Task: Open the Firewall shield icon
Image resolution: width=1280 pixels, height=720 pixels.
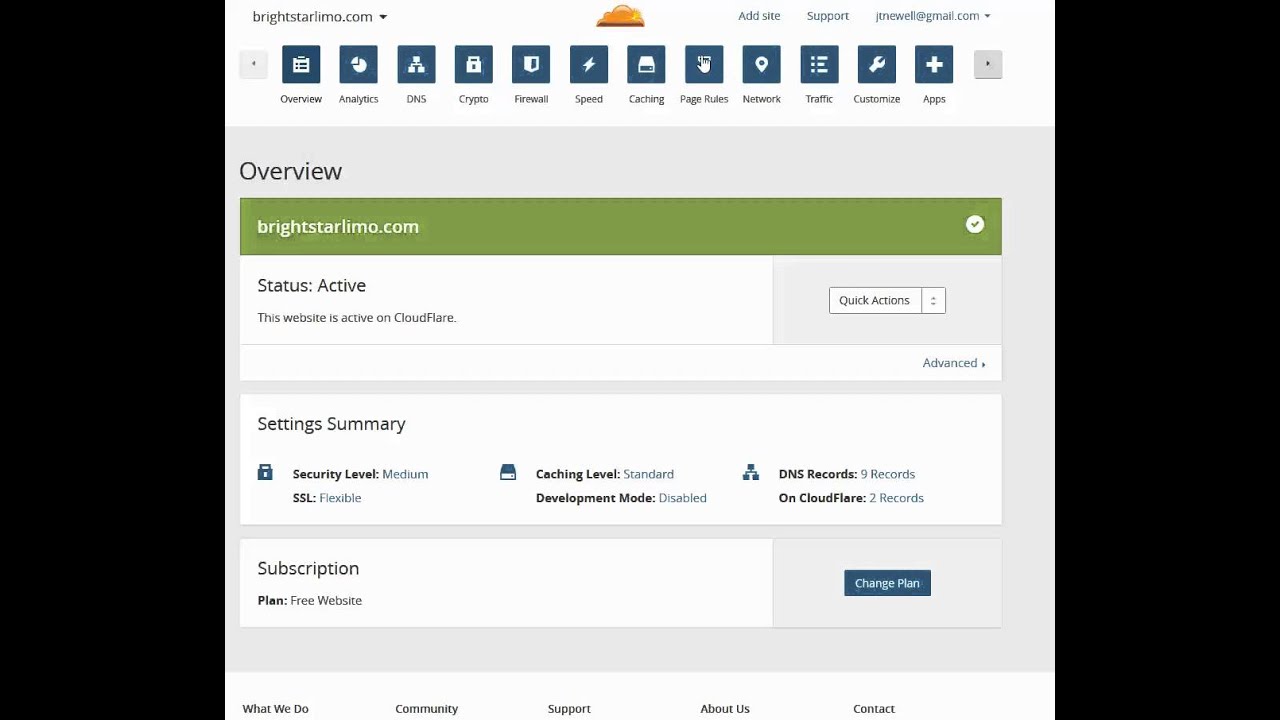Action: (531, 64)
